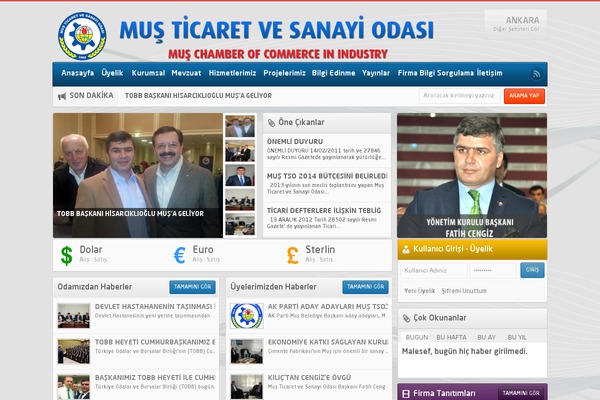Select the third slider thumbnail
Screen dimensions: 600x400
(240, 175)
